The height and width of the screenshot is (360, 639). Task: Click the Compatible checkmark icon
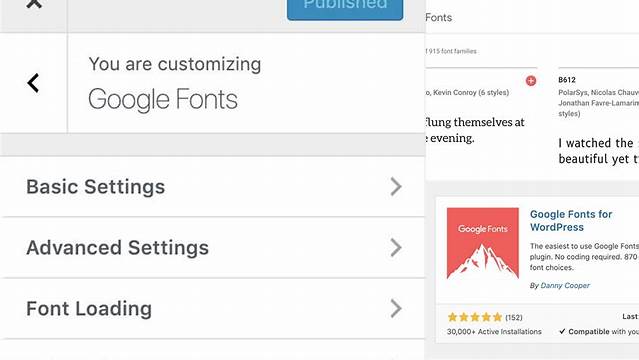coord(562,331)
